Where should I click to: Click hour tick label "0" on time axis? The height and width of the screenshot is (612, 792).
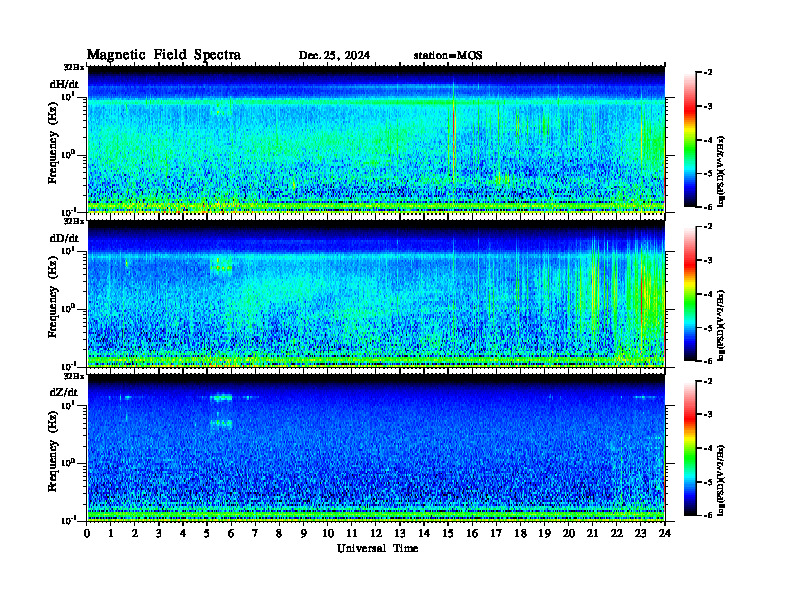87,533
